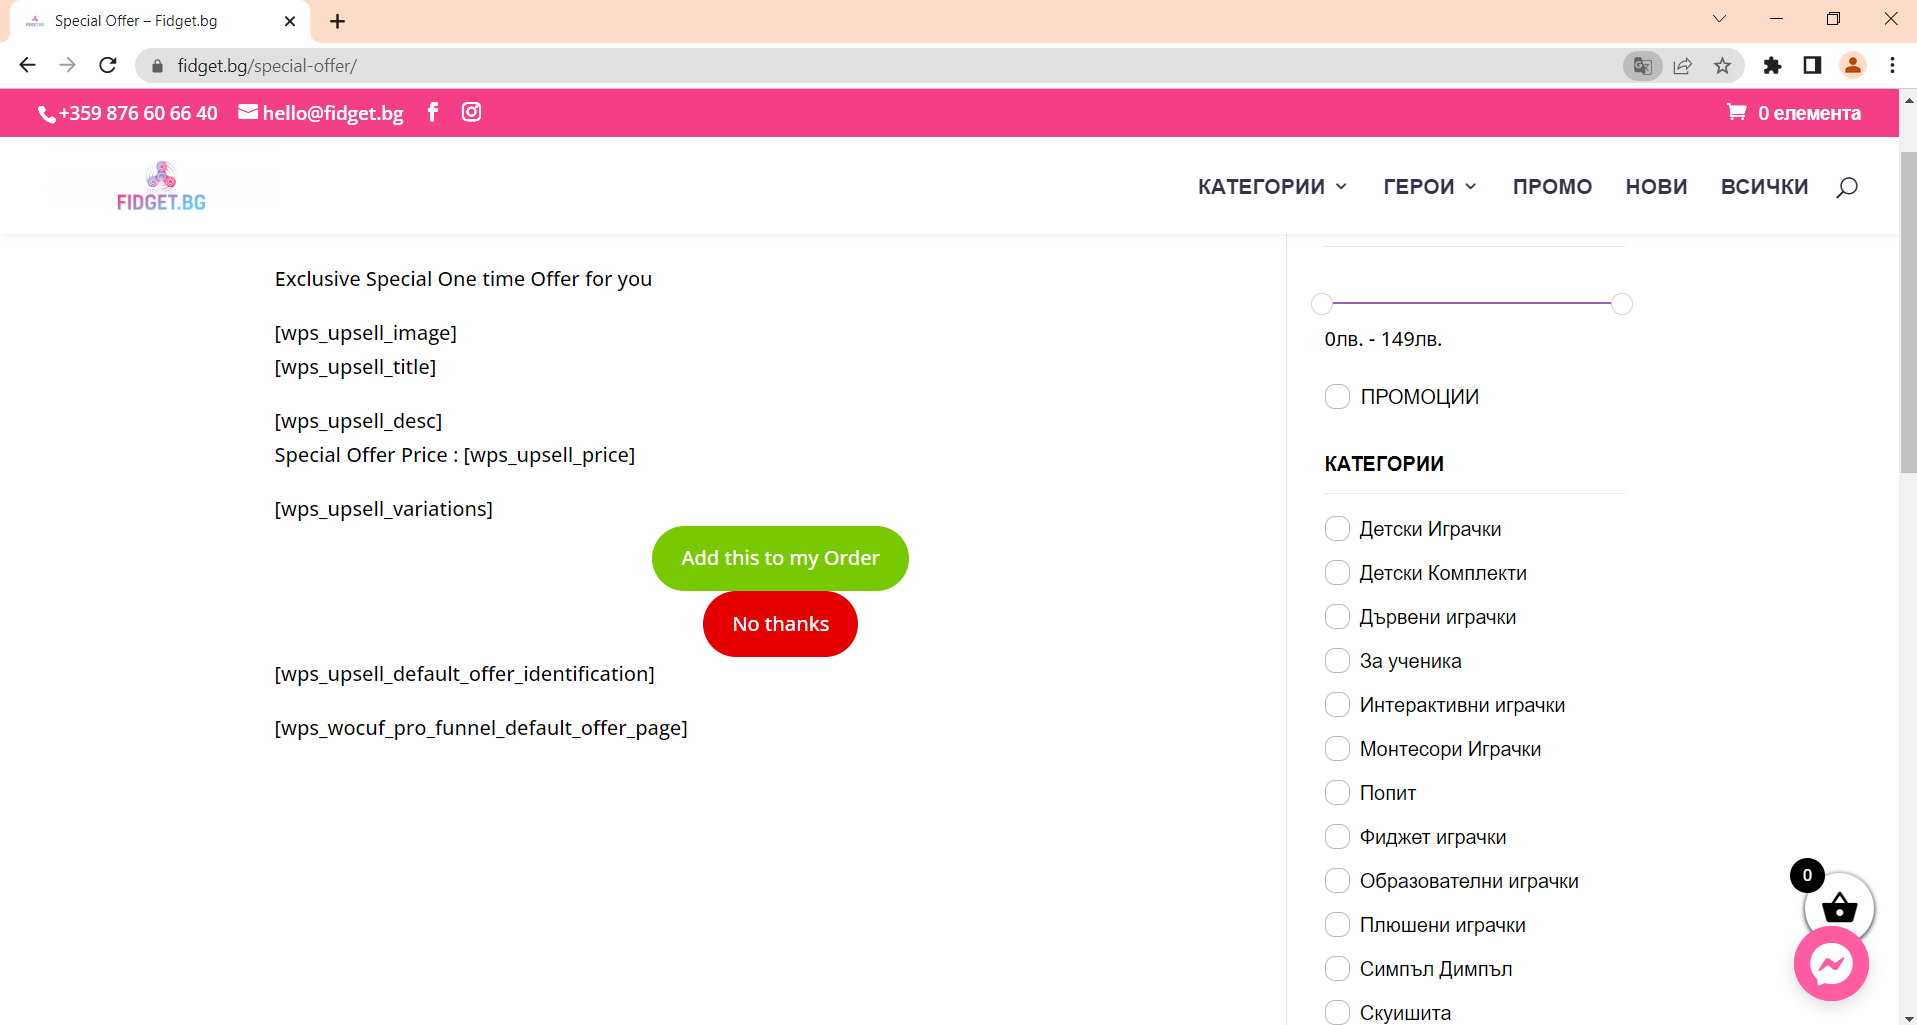Open the shopping cart showing 0 елемента
Image resolution: width=1917 pixels, height=1025 pixels.
1793,112
